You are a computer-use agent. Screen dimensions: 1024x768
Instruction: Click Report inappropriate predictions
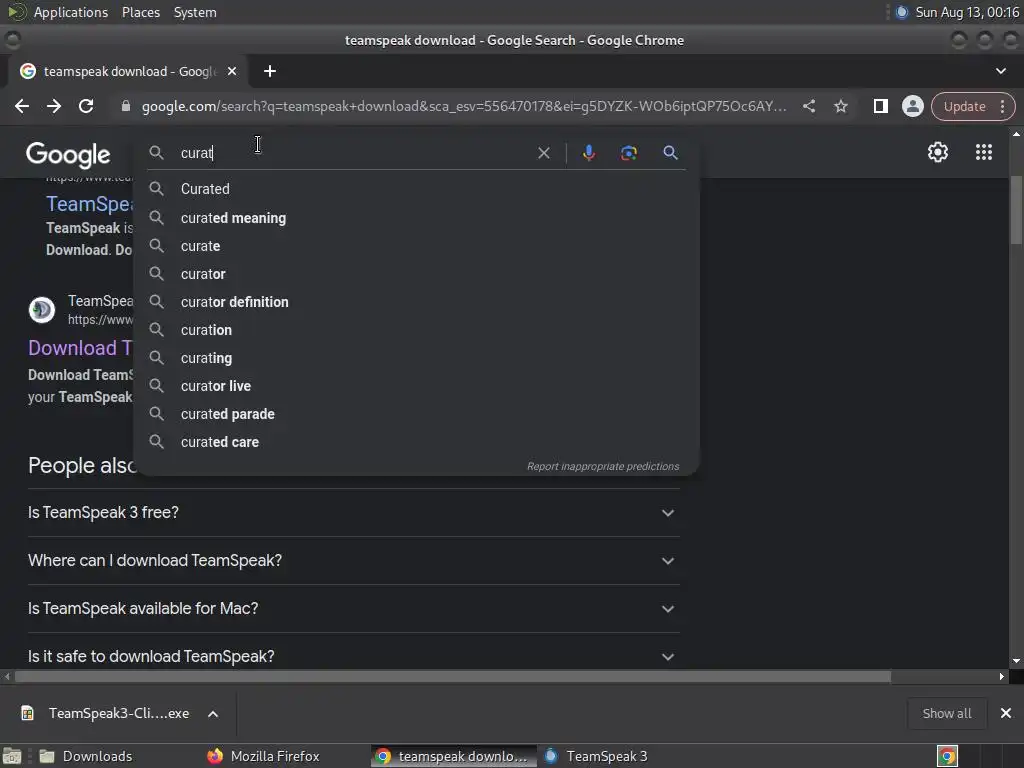pos(603,466)
